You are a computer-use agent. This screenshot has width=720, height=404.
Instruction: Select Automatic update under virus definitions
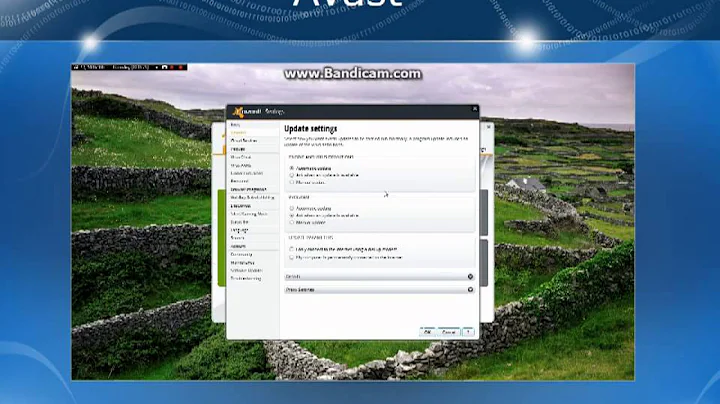pos(292,168)
